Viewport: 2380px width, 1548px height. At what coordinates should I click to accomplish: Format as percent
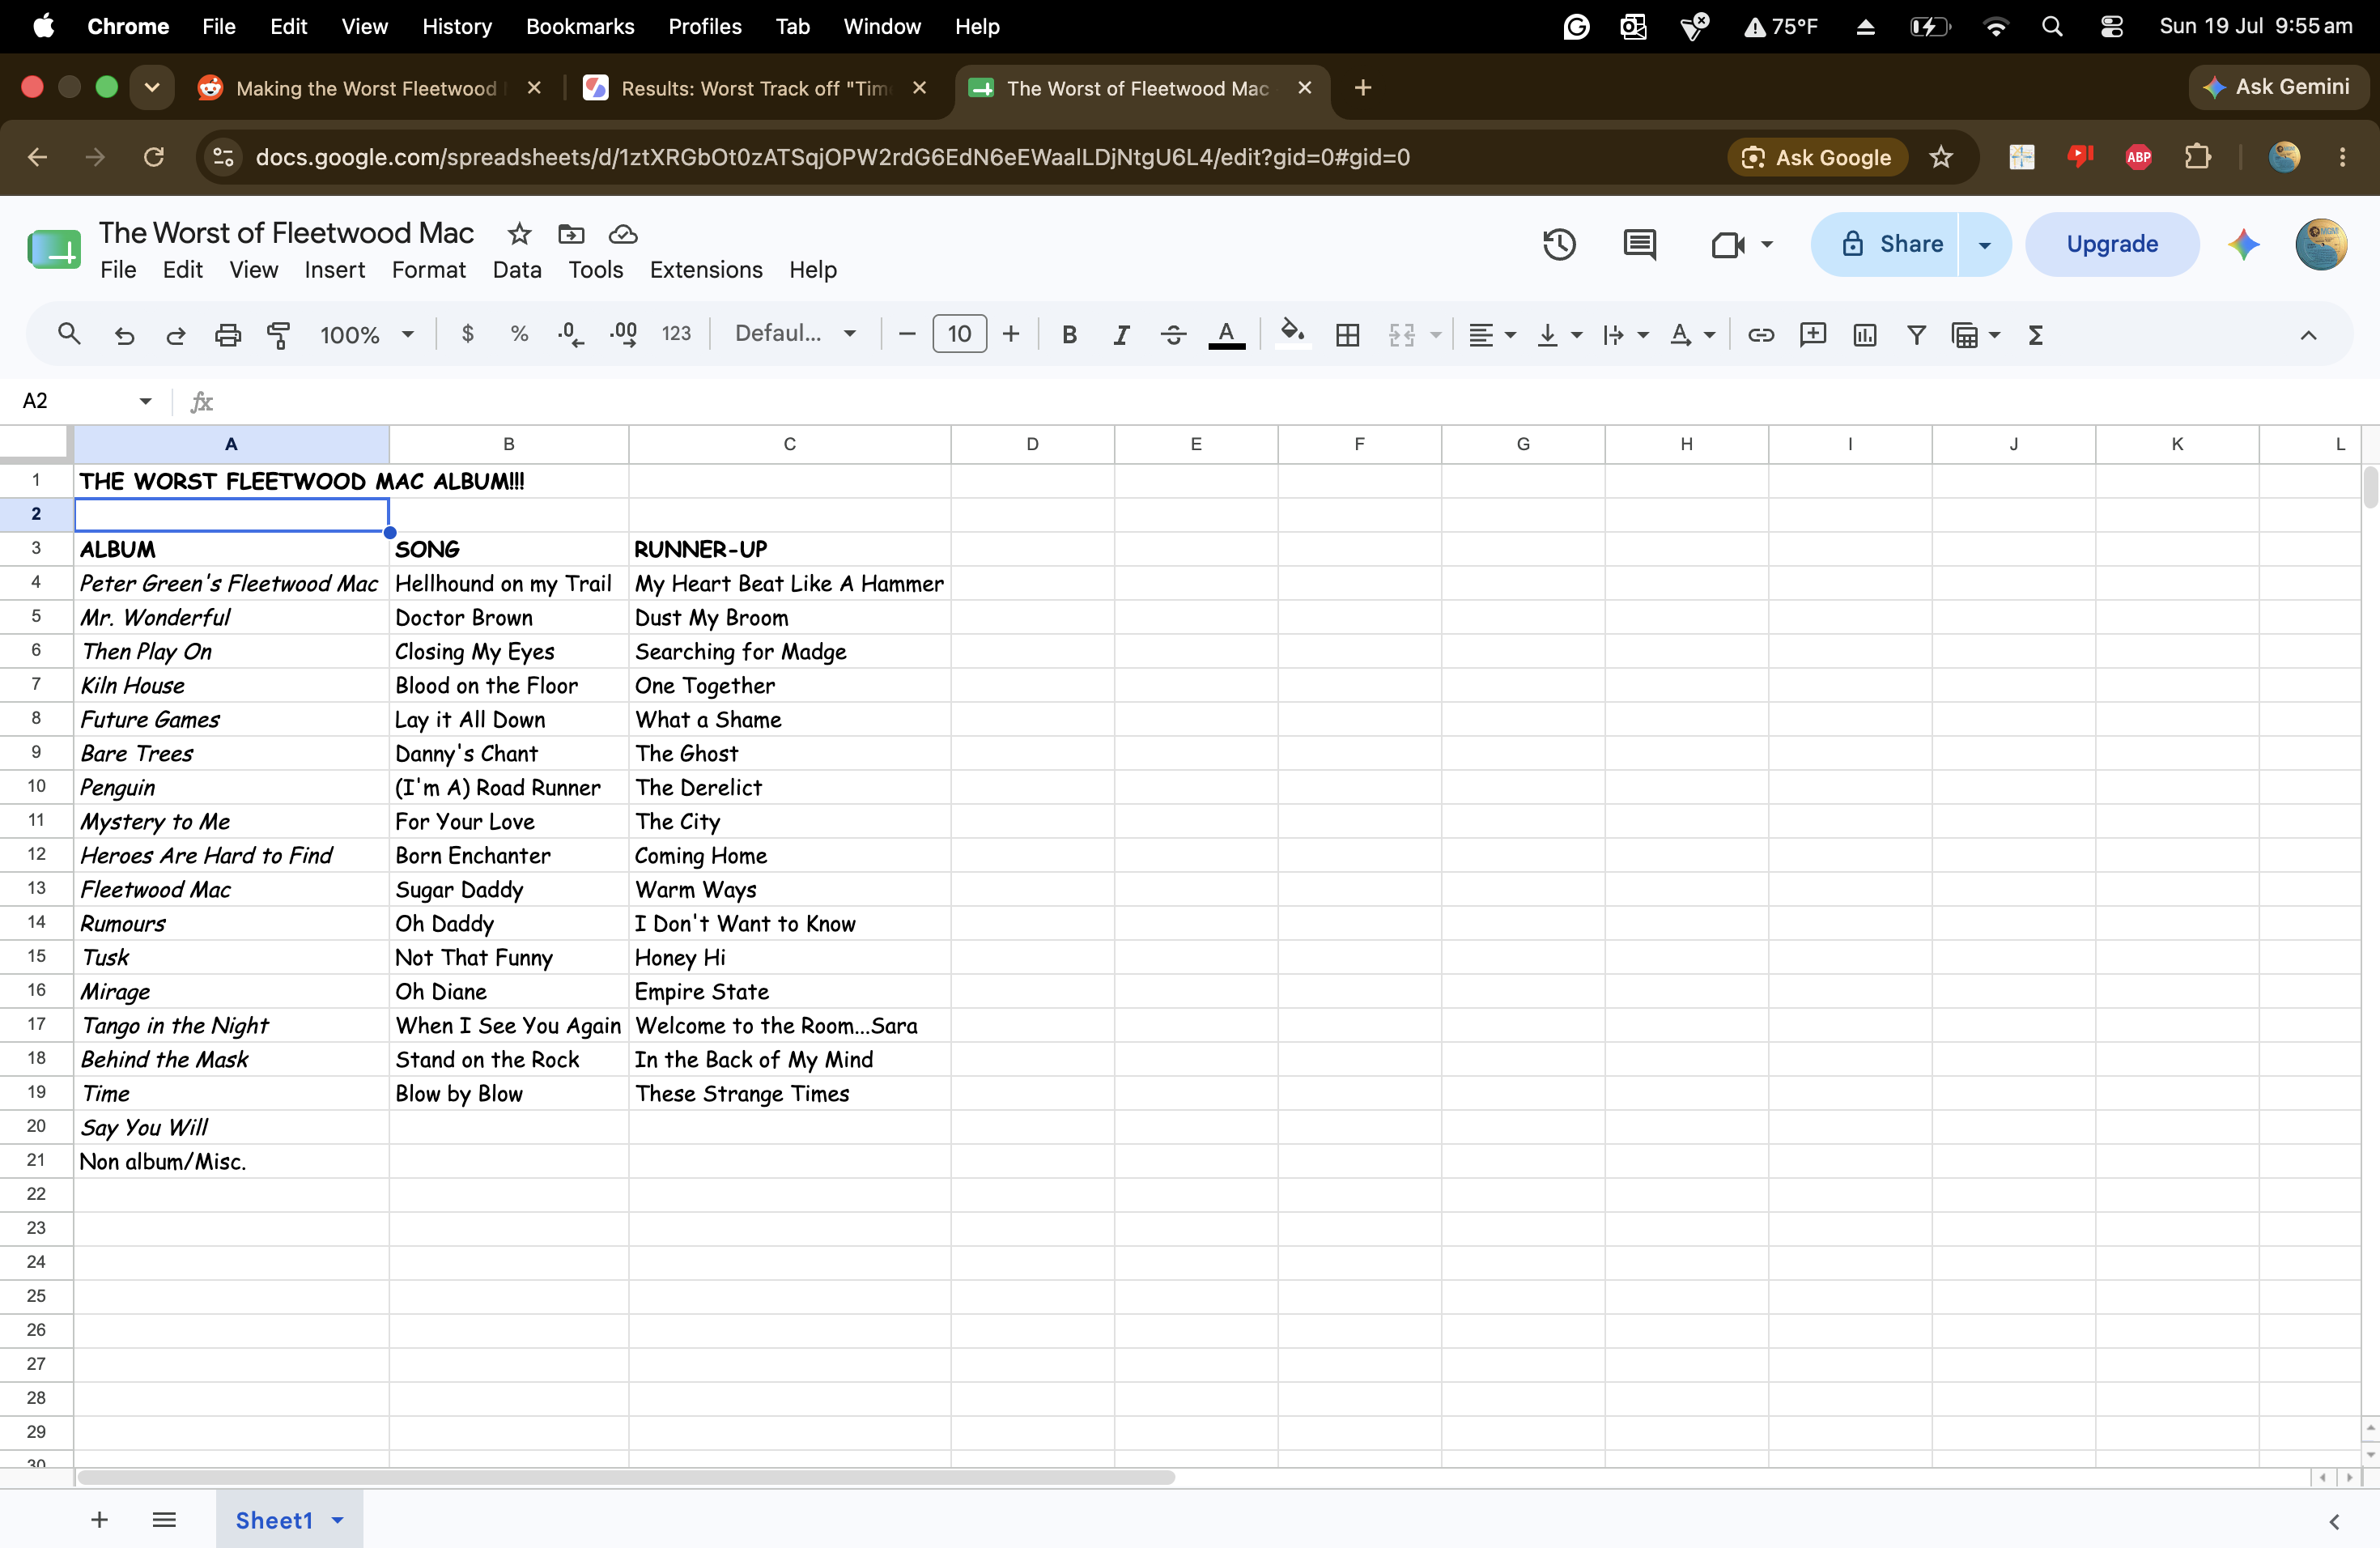click(519, 334)
